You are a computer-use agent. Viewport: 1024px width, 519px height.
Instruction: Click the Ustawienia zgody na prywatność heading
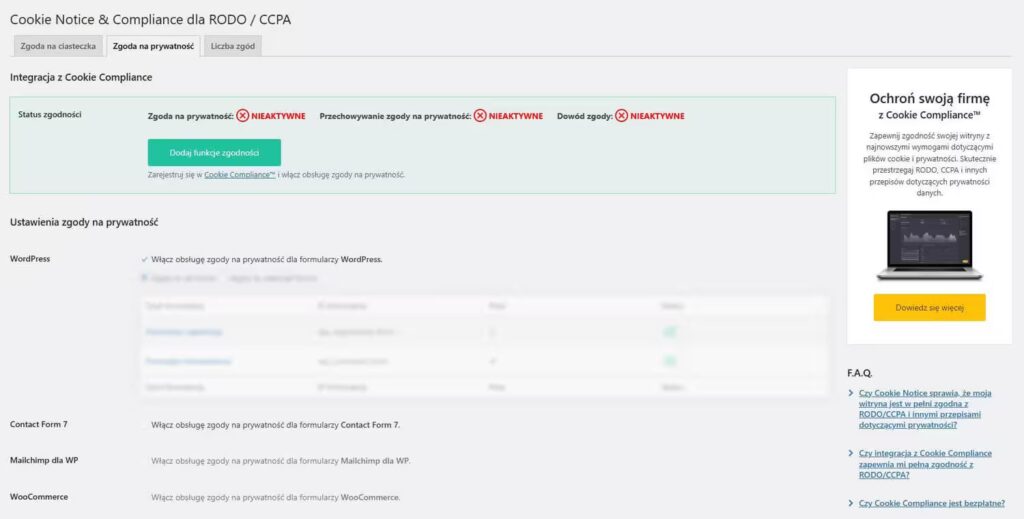point(84,222)
